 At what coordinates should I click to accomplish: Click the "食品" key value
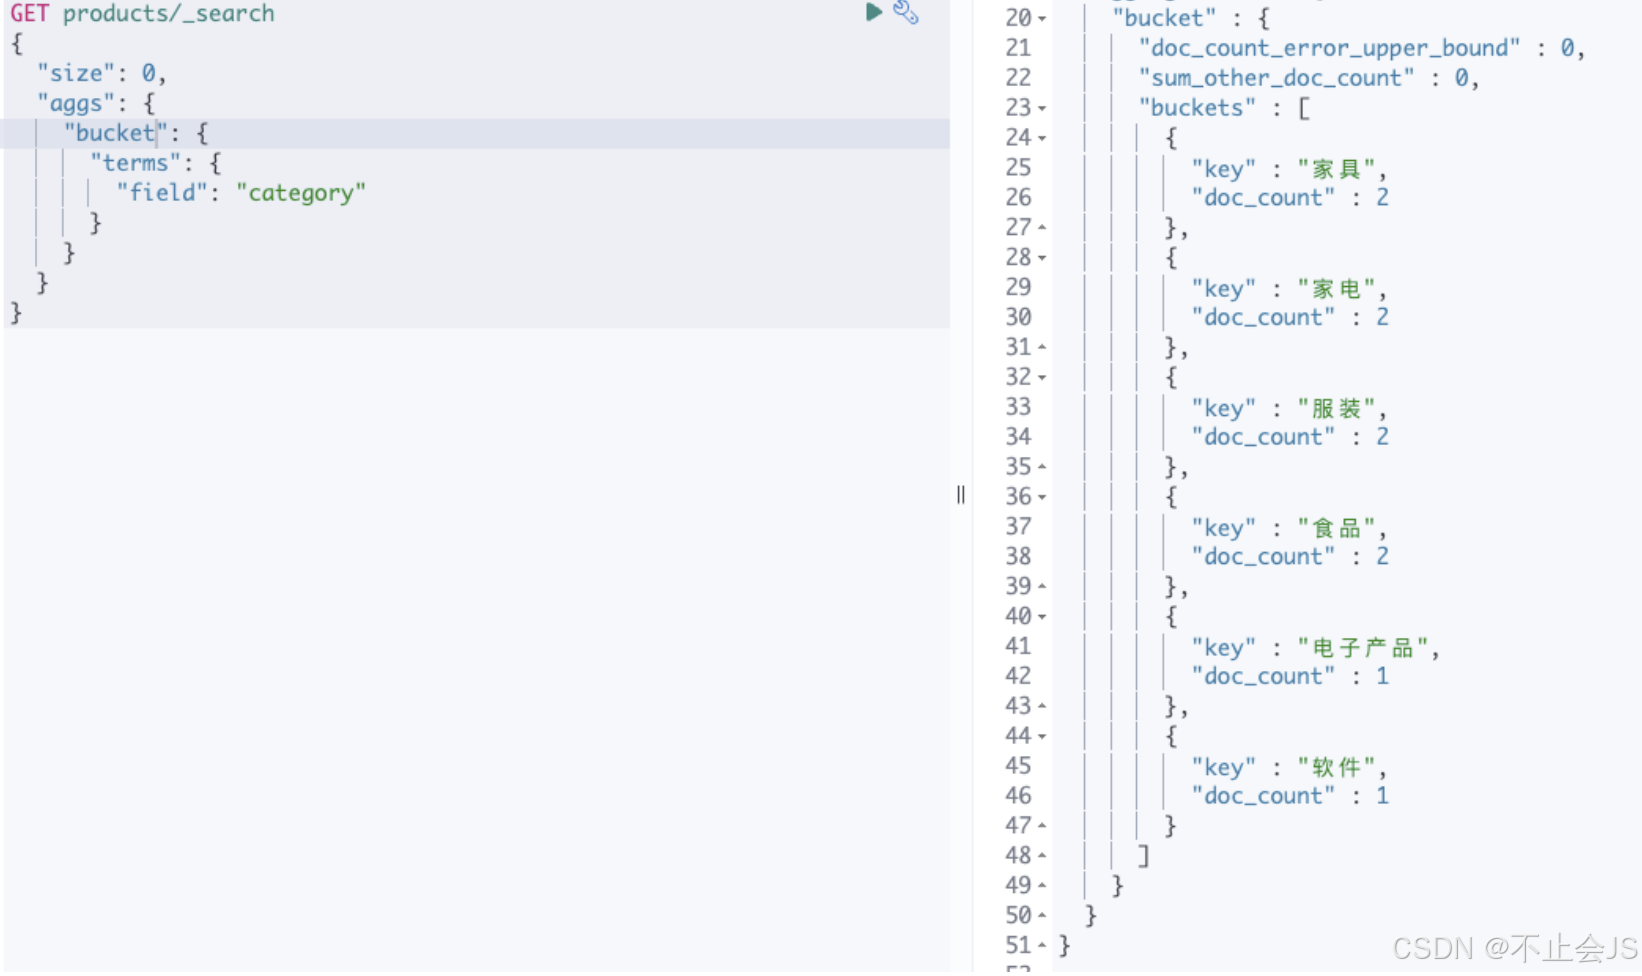[x=1336, y=527]
